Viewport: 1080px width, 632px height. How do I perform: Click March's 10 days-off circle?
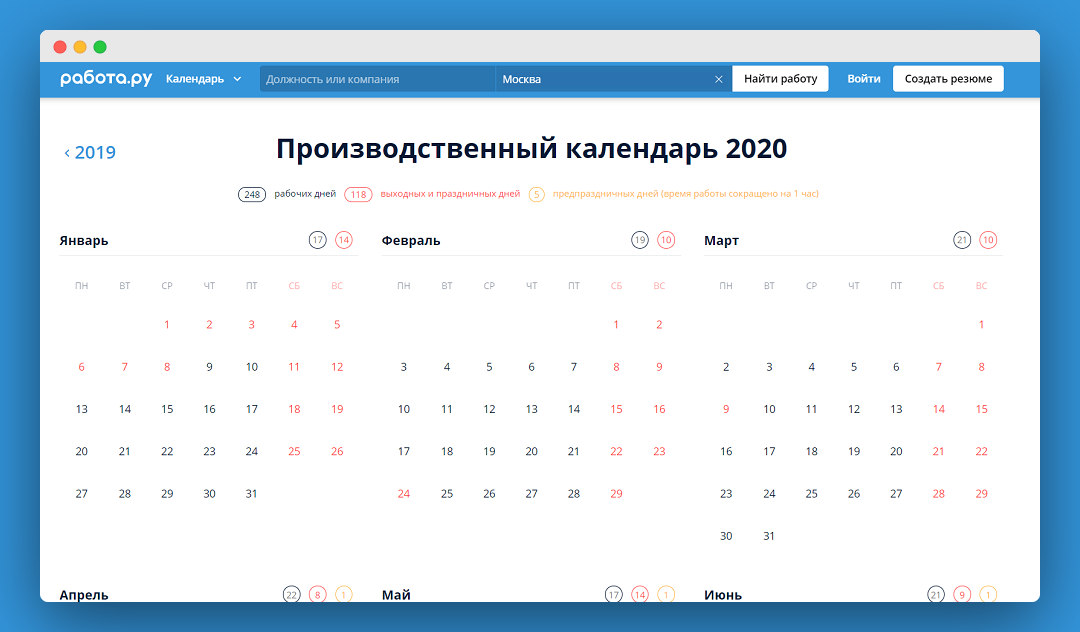click(988, 240)
